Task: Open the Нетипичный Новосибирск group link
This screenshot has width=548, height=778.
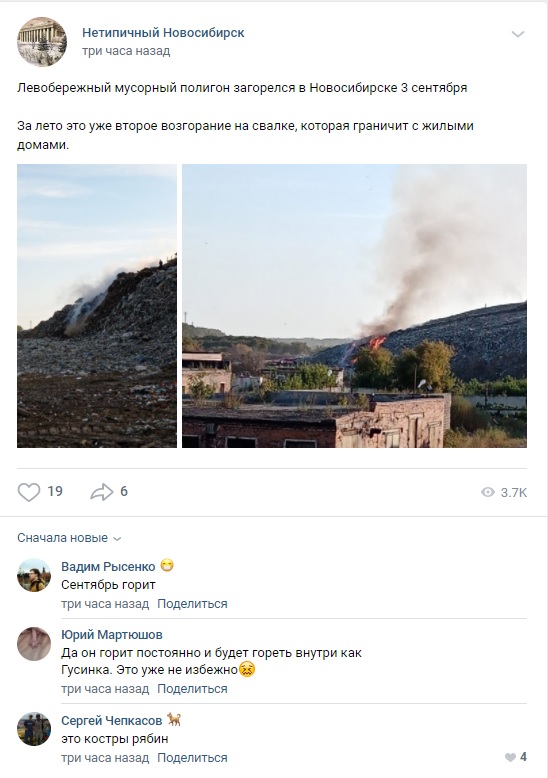Action: [x=163, y=33]
